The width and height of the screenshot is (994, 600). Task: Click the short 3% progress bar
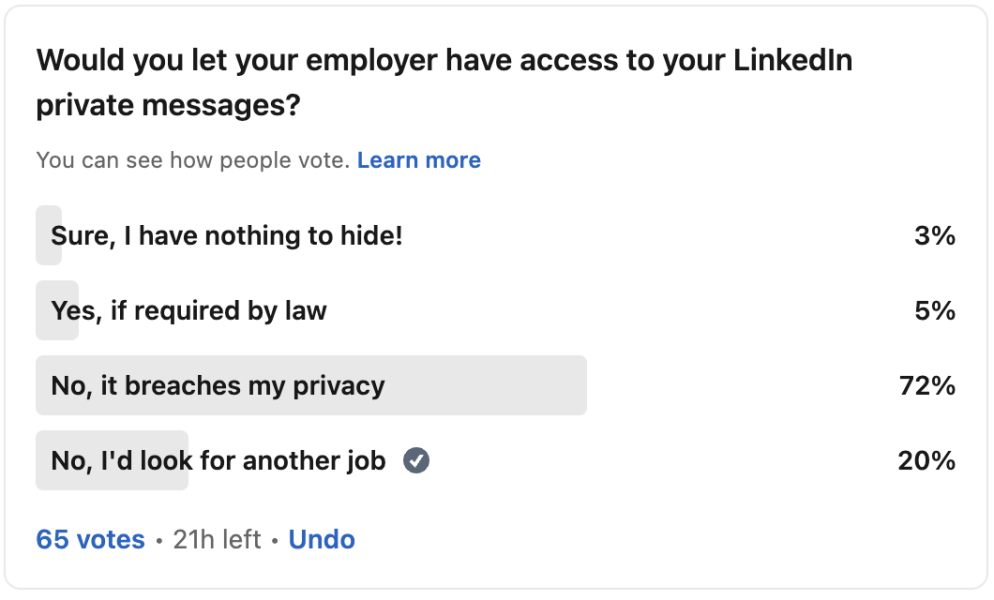pyautogui.click(x=49, y=235)
